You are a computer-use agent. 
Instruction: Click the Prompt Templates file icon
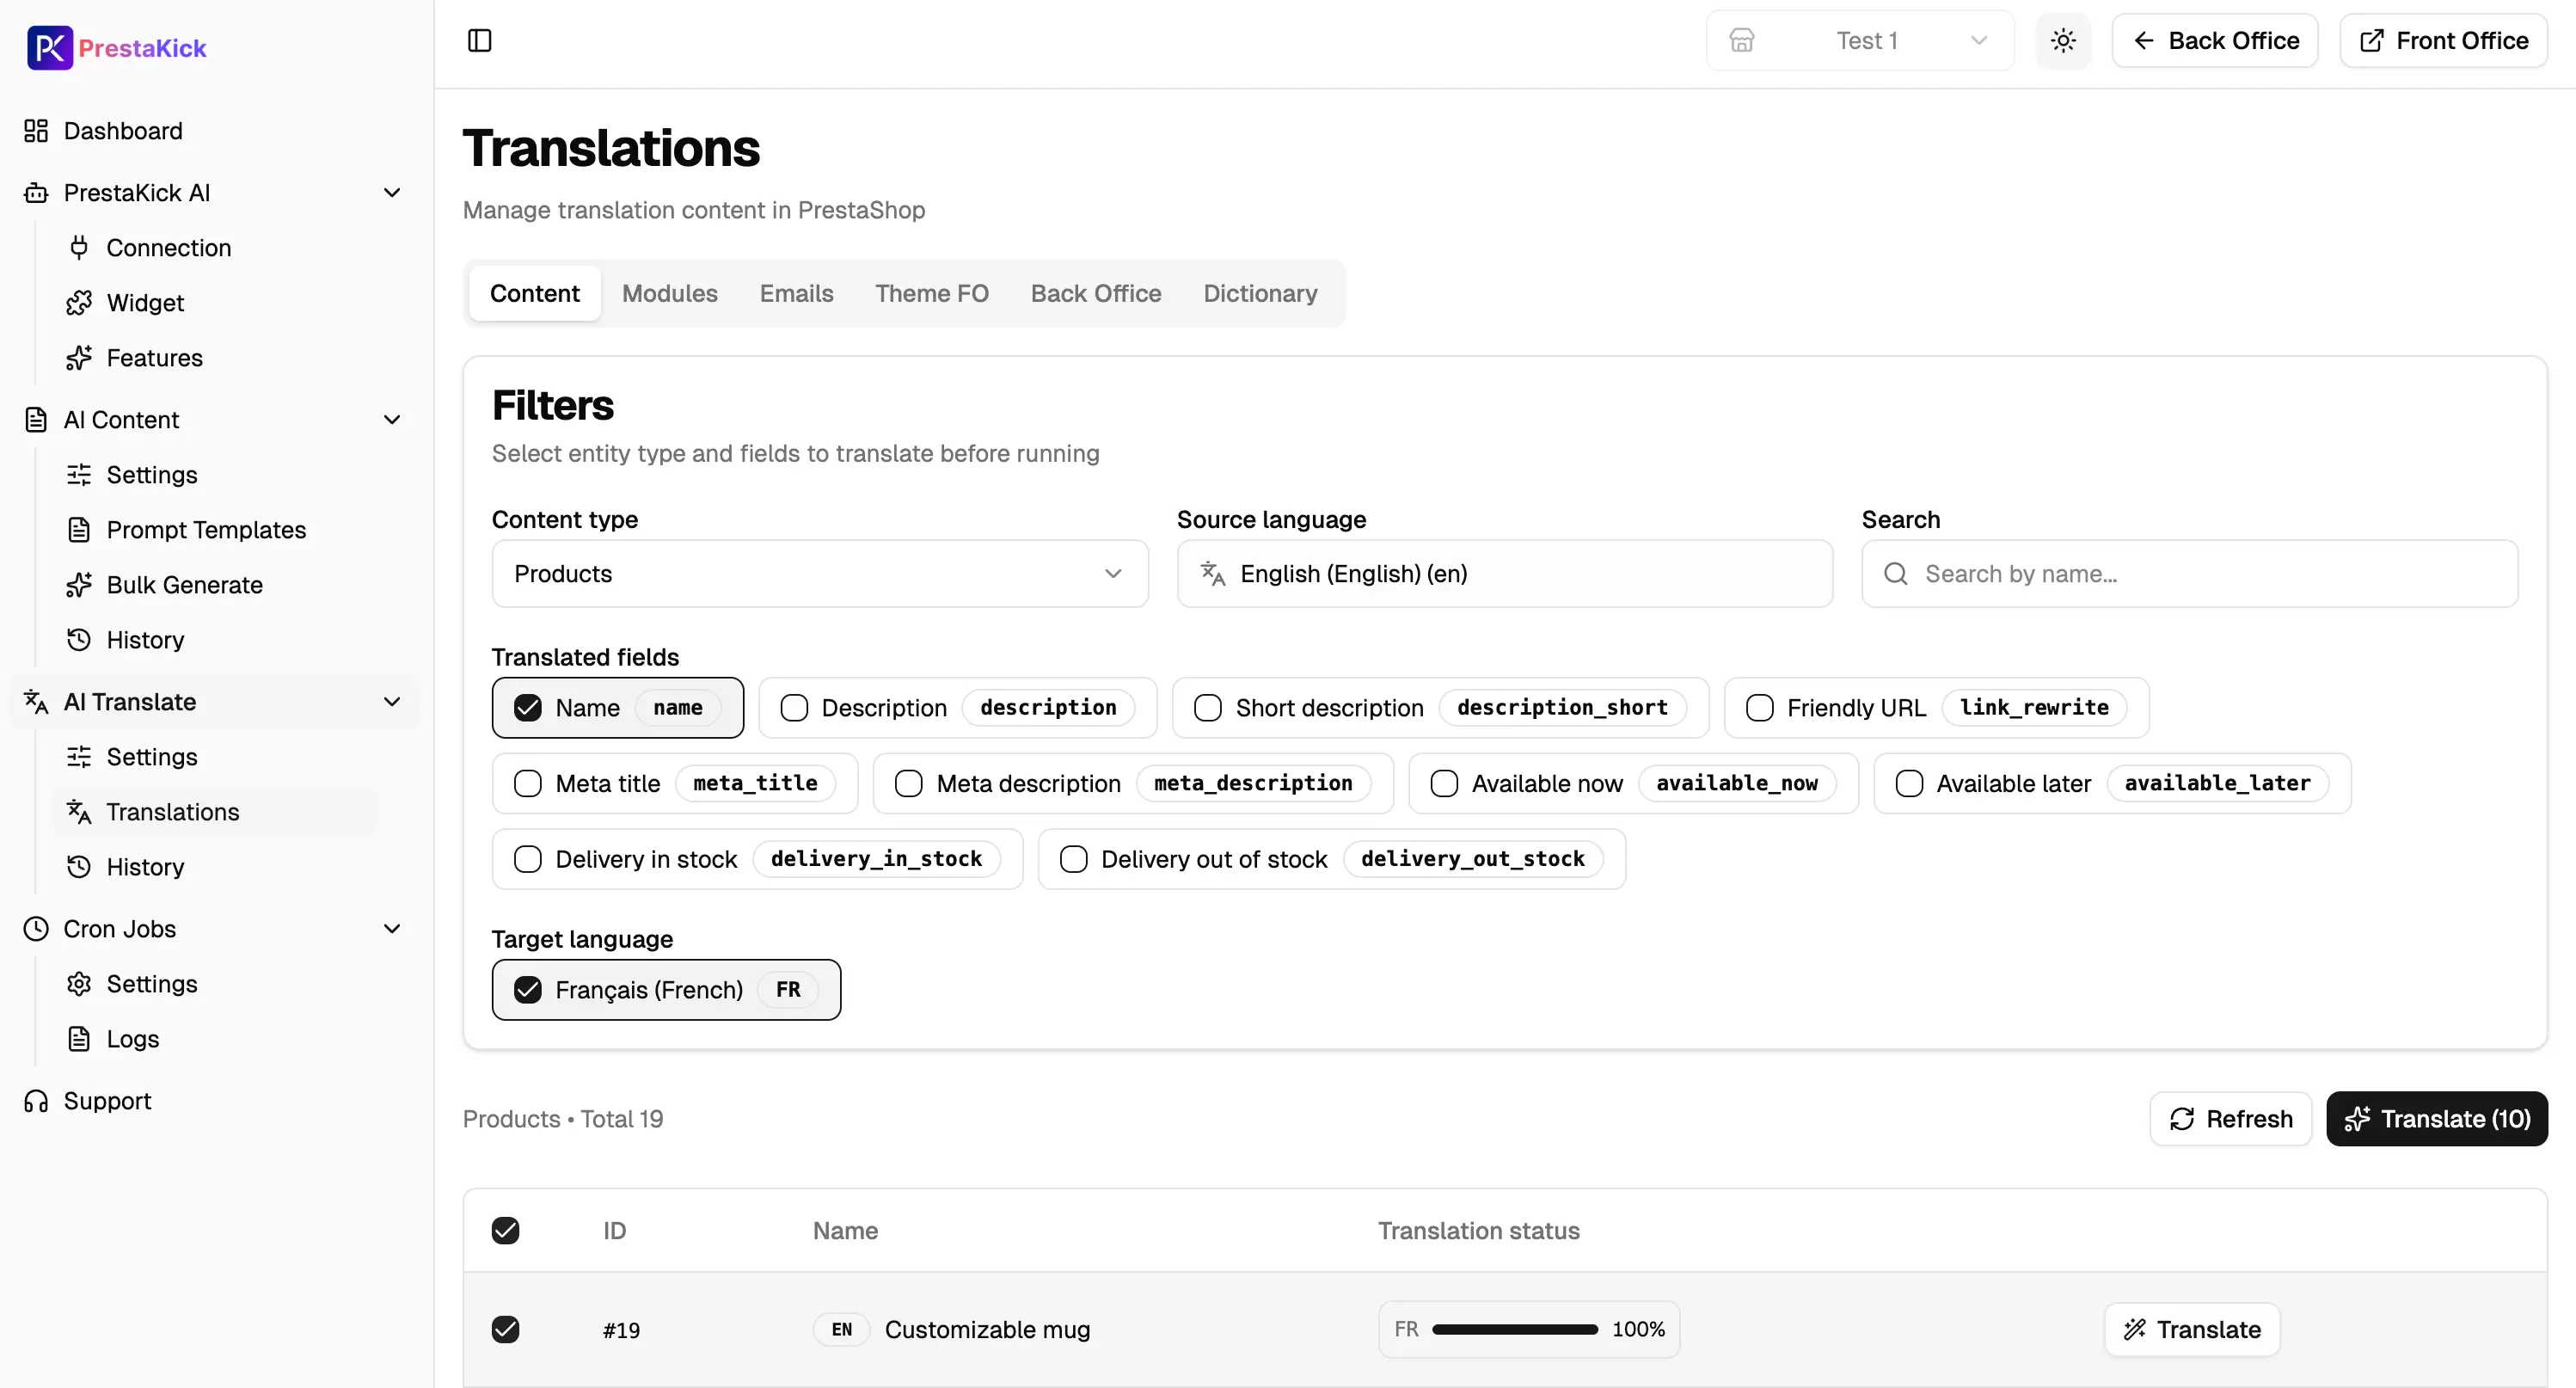(x=79, y=530)
